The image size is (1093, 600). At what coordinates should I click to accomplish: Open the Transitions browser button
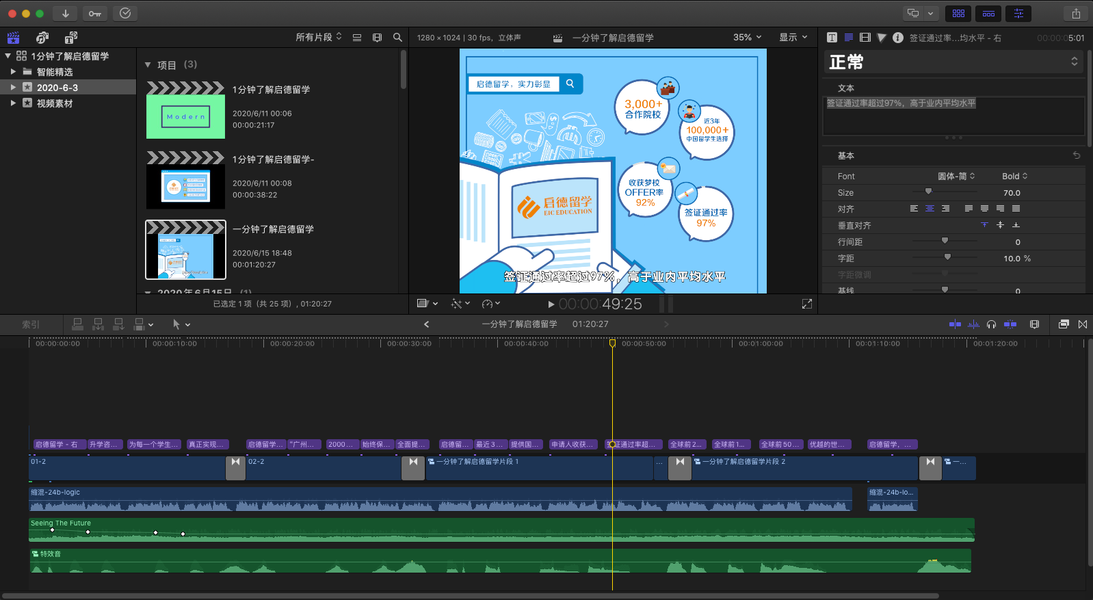(1083, 324)
